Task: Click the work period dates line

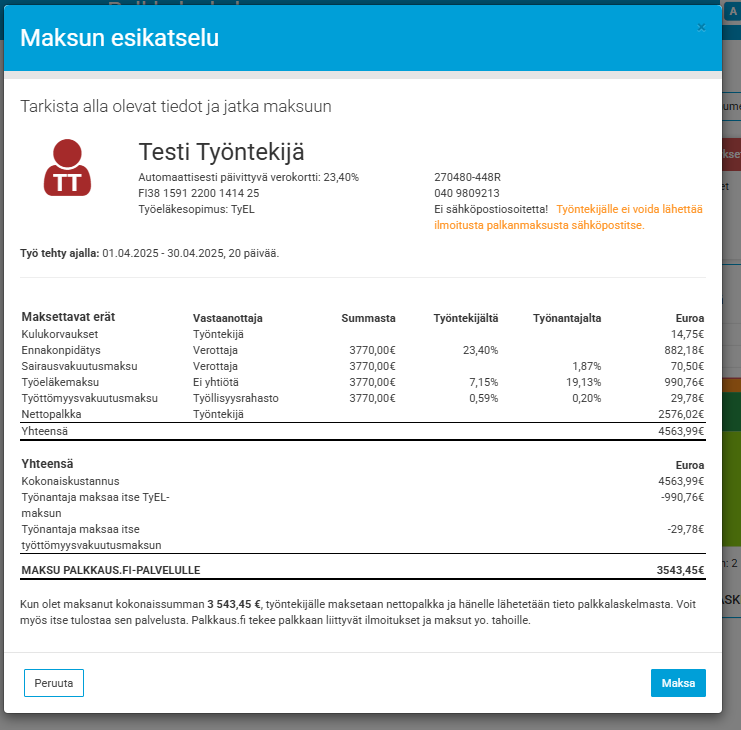Action: click(x=149, y=253)
